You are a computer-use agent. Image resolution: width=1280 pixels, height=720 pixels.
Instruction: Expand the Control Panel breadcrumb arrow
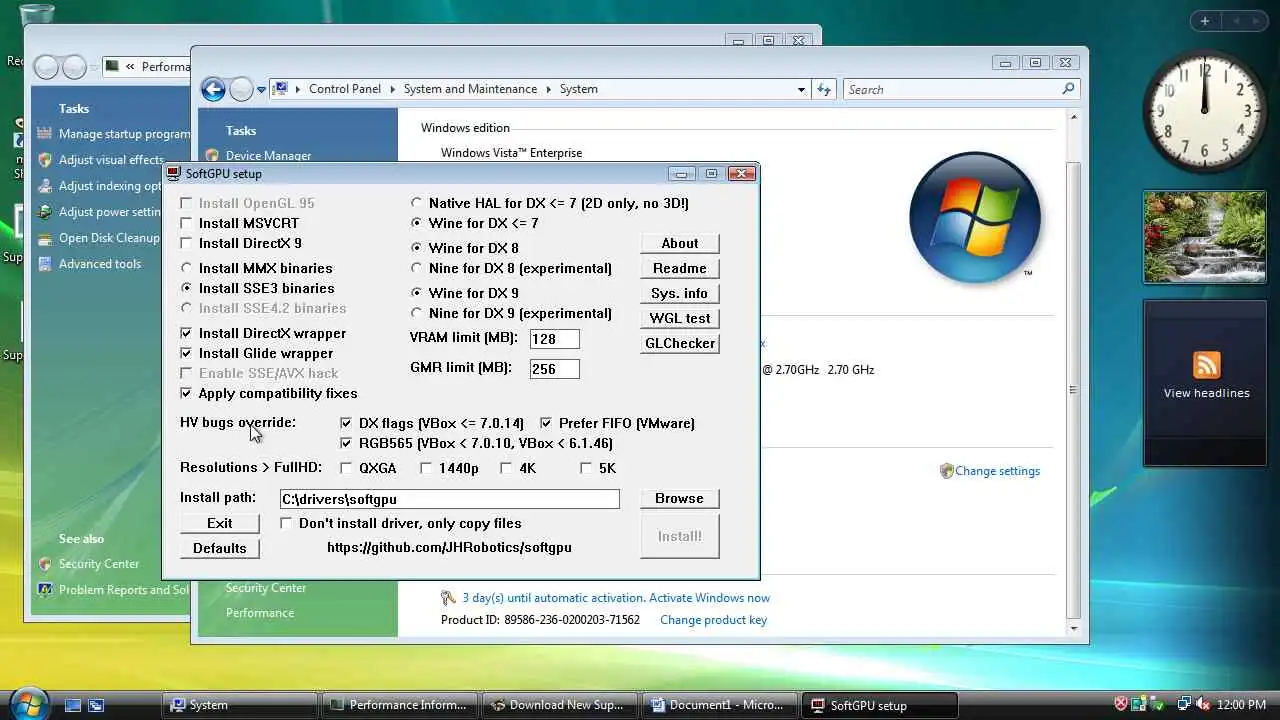click(393, 89)
